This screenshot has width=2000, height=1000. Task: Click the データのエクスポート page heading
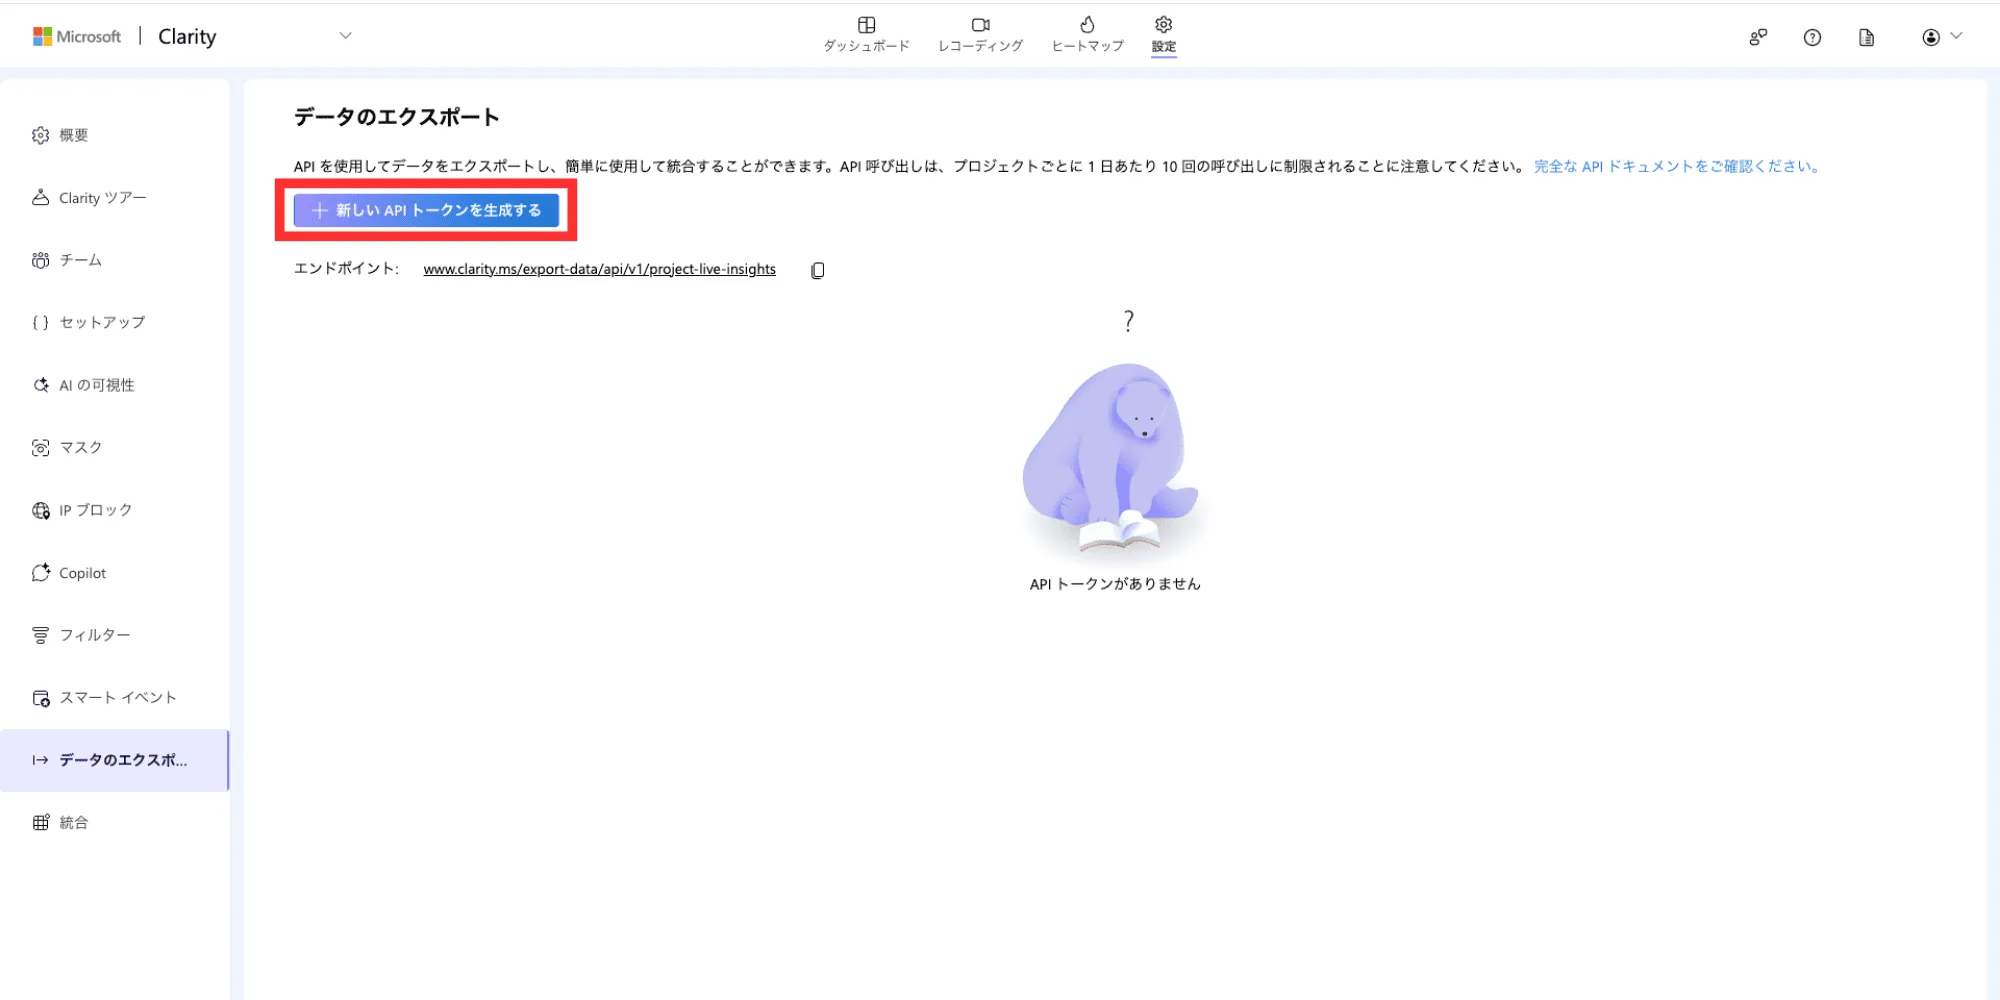tap(396, 117)
